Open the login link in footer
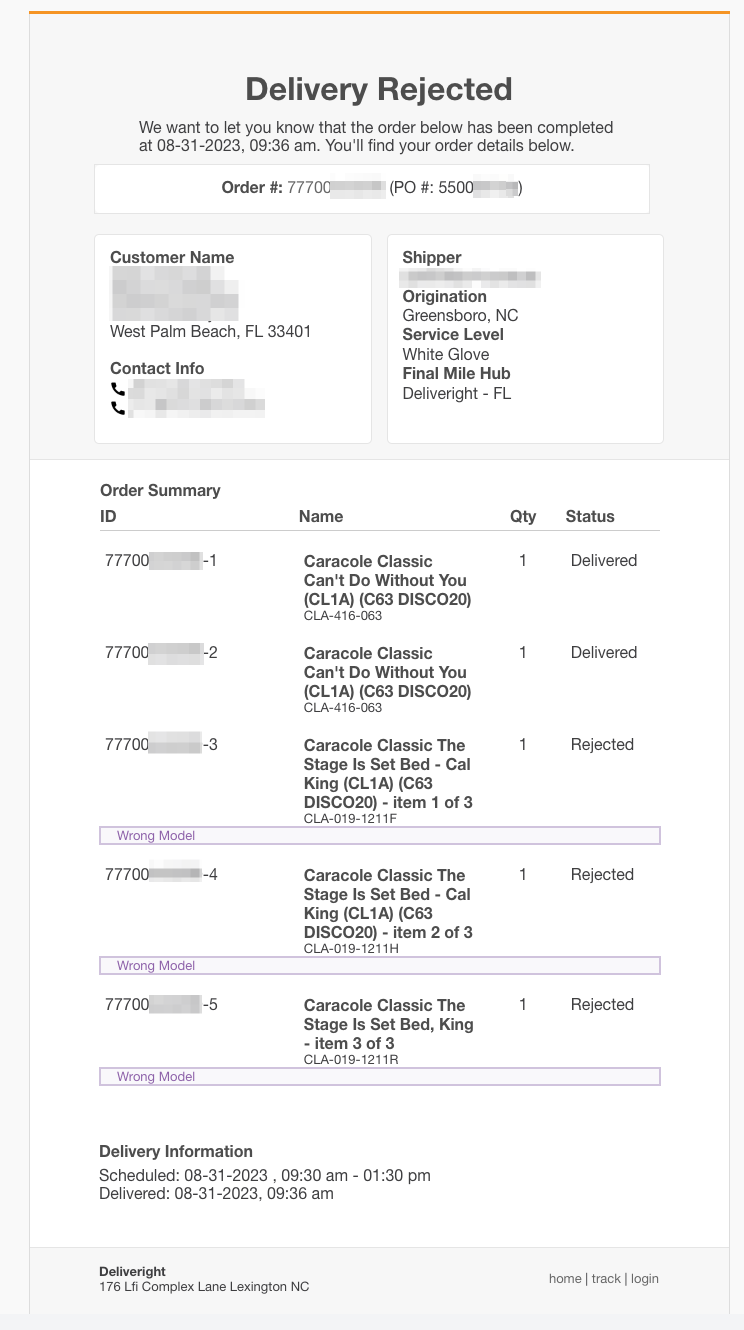Image resolution: width=744 pixels, height=1330 pixels. click(x=644, y=1278)
